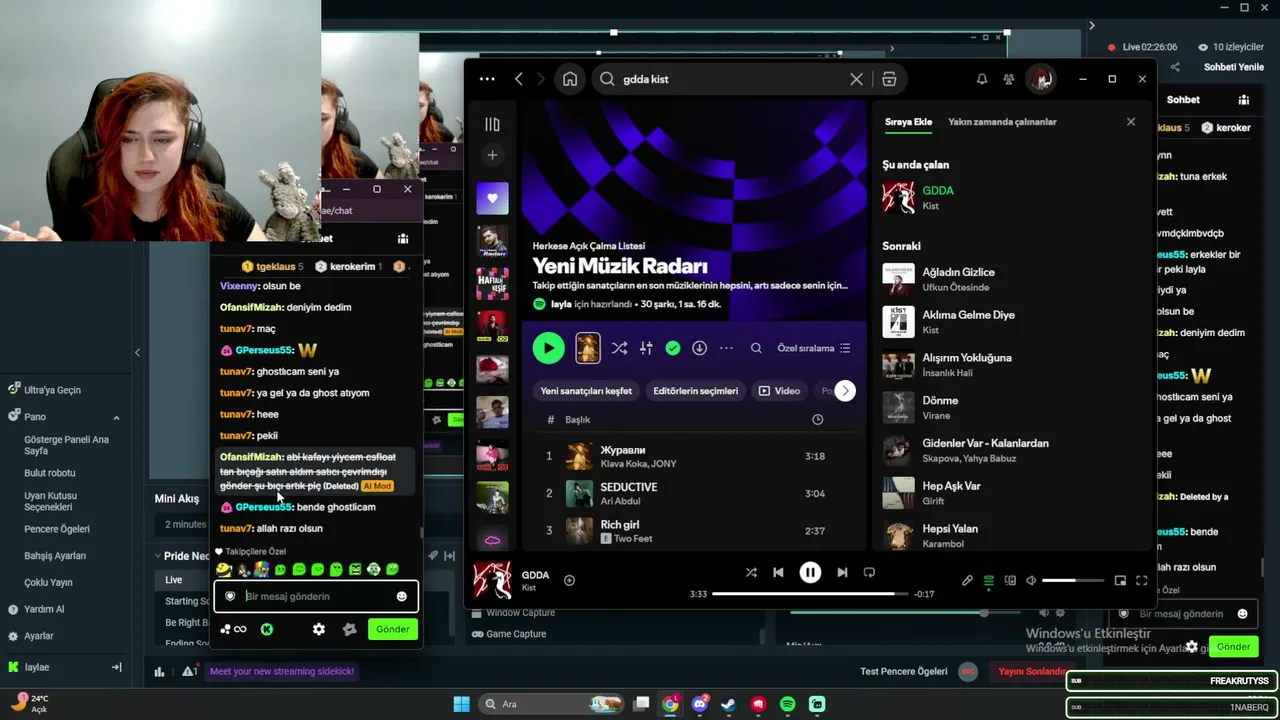Open chat settings gear icon
1280x720 pixels.
tap(318, 629)
